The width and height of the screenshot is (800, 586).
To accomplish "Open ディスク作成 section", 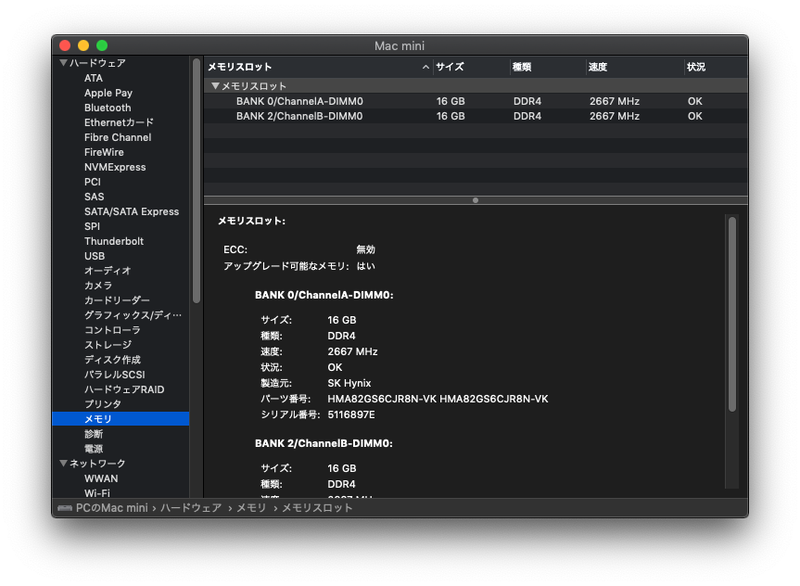I will pos(112,359).
